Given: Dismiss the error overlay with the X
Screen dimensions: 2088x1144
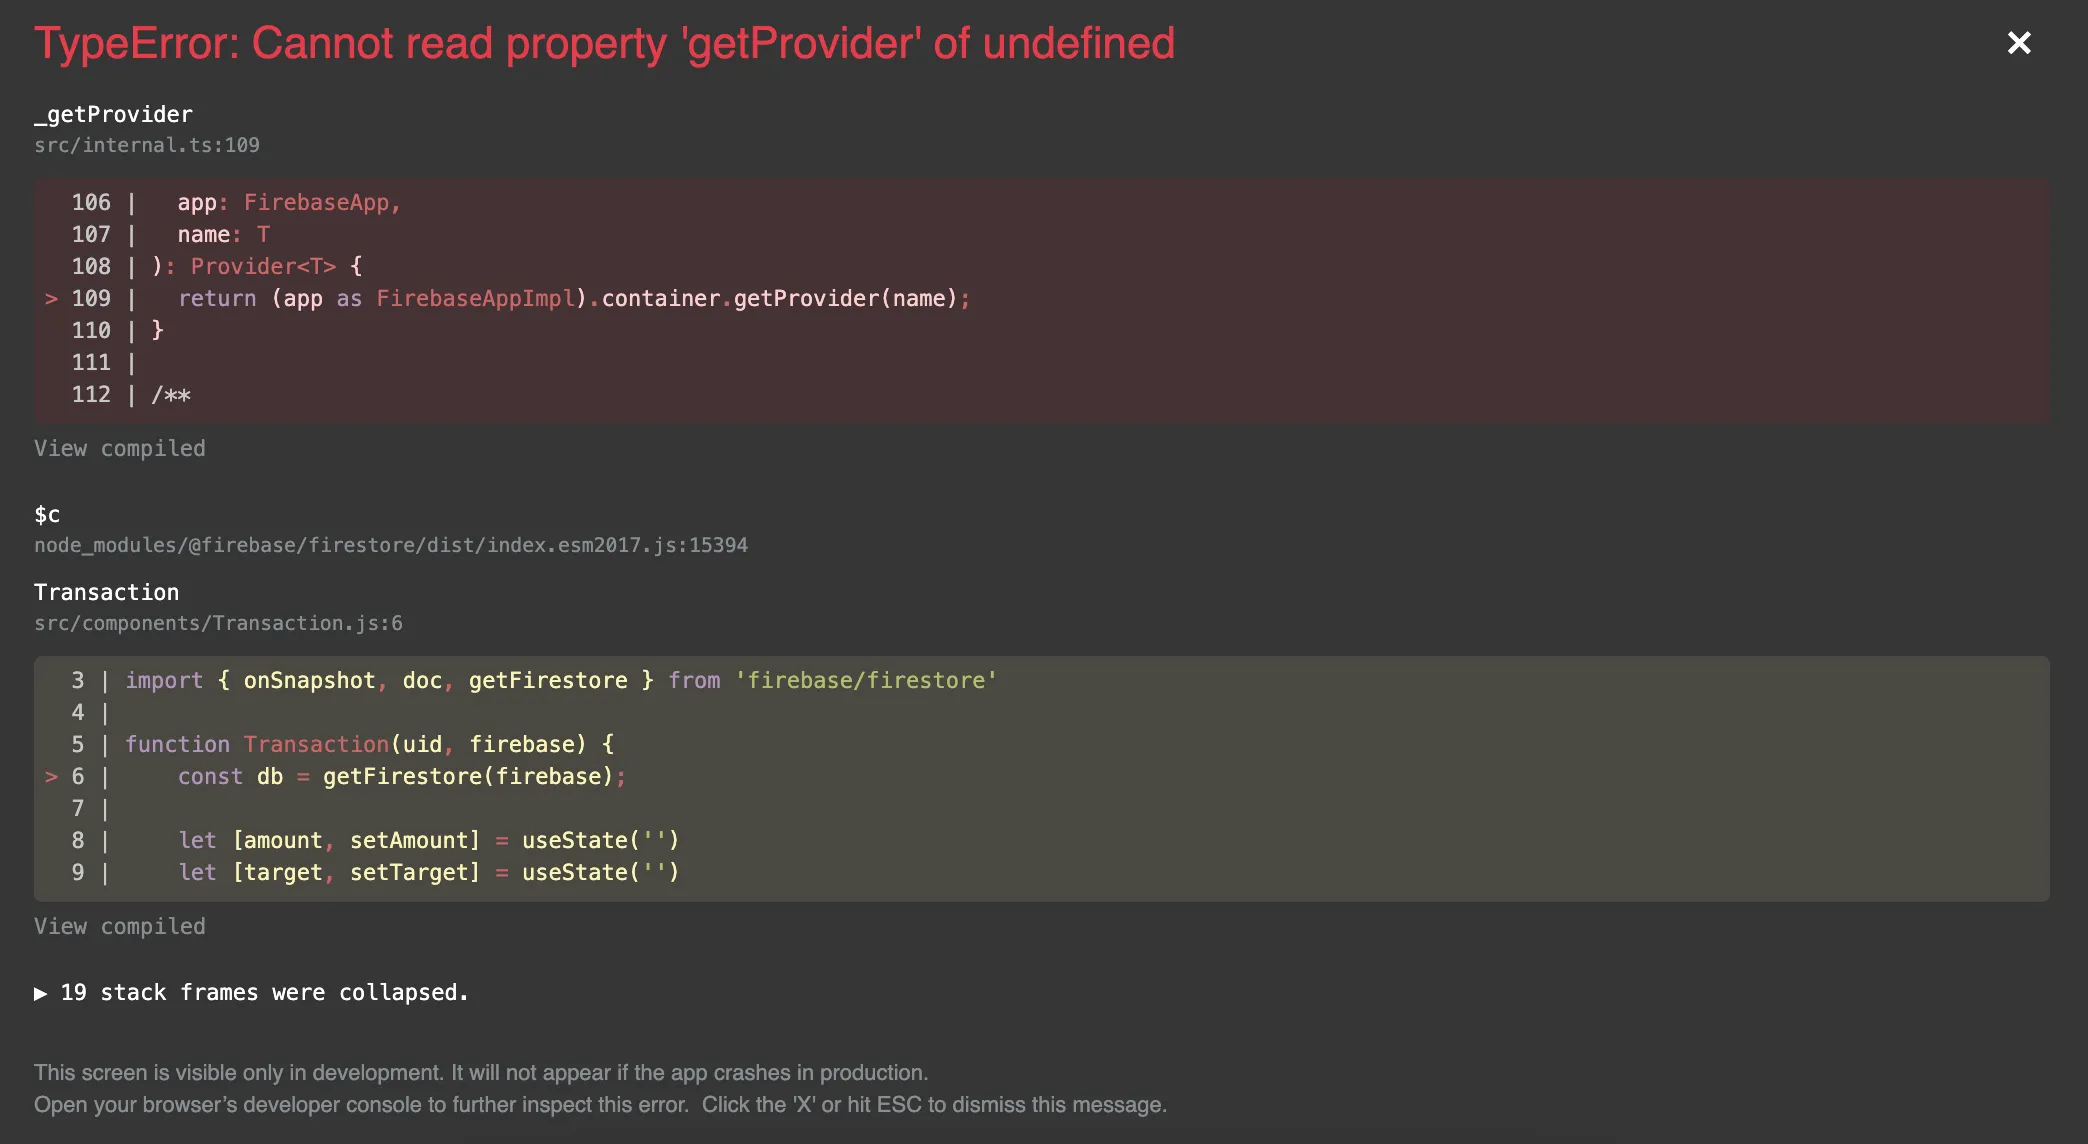Looking at the screenshot, I should click(2018, 43).
